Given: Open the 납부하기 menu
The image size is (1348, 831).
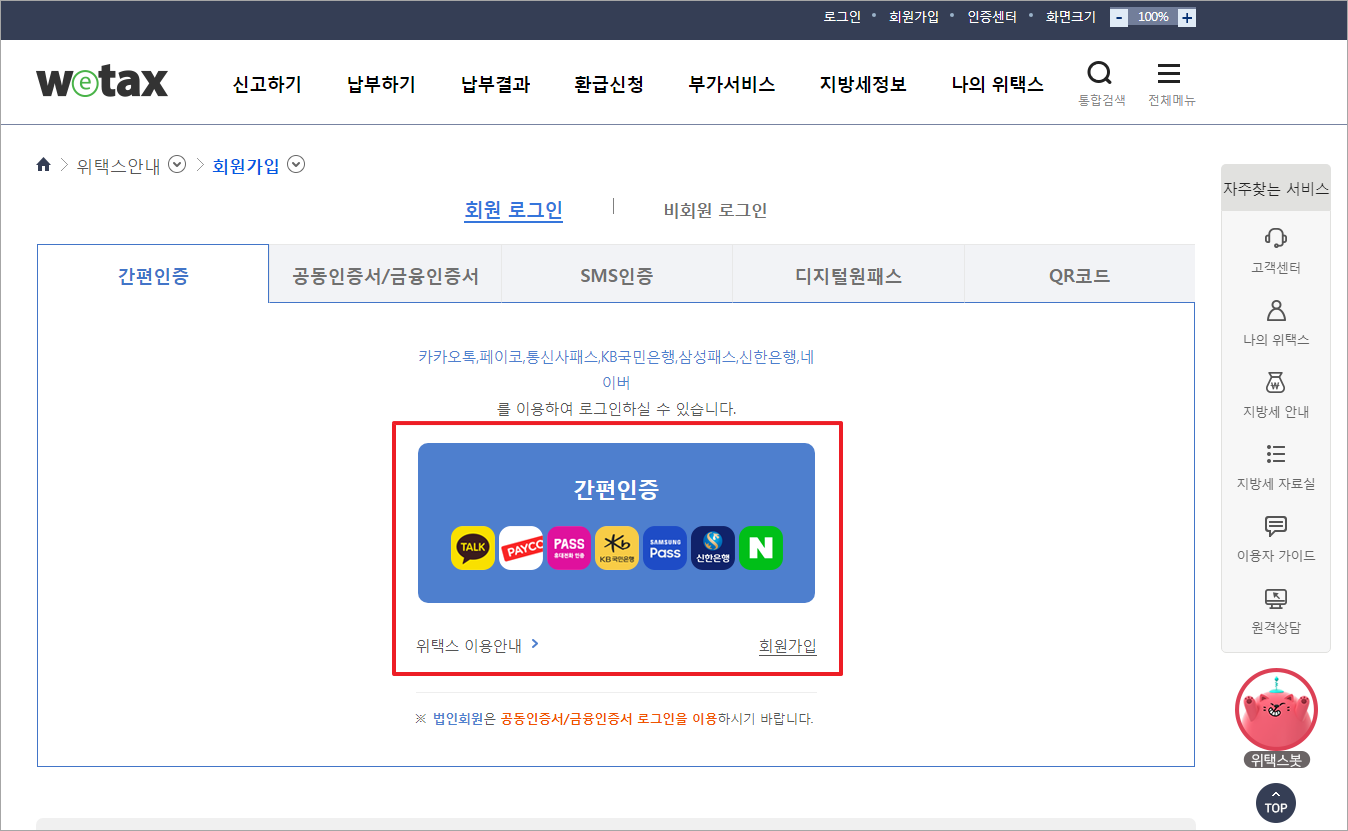Looking at the screenshot, I should pos(381,84).
